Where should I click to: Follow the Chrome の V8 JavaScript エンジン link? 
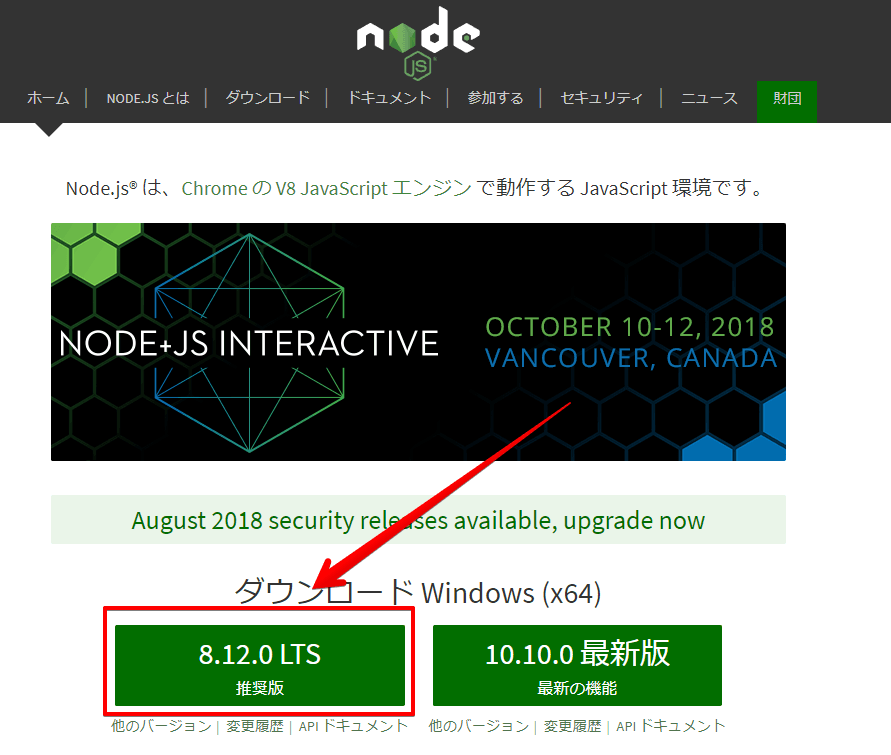pyautogui.click(x=326, y=188)
